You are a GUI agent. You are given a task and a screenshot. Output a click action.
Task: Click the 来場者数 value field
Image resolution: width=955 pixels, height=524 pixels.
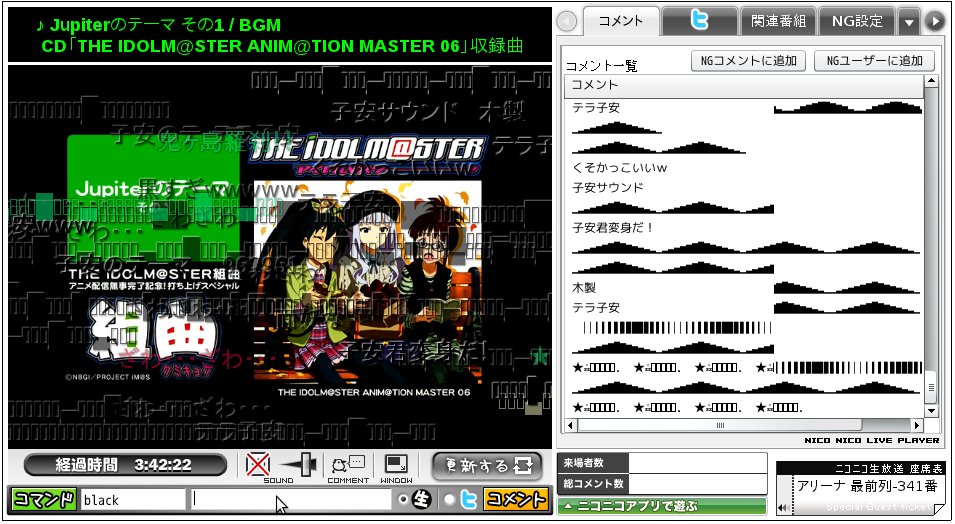(x=697, y=463)
